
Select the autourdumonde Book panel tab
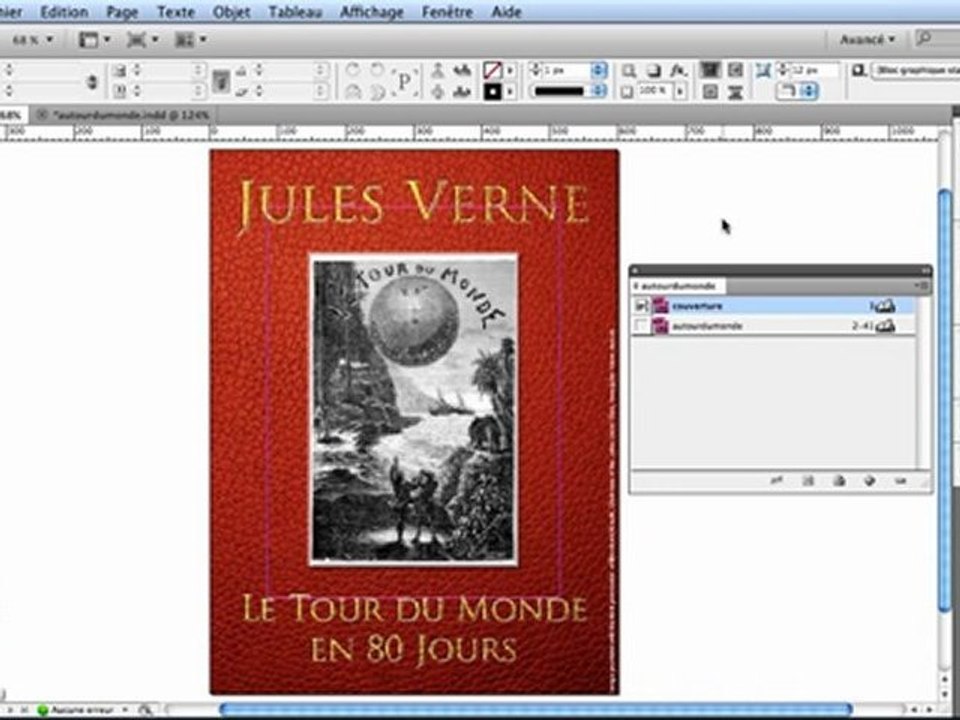677,286
